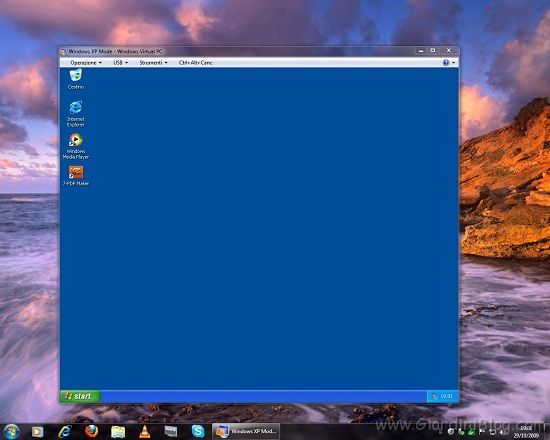Open the Operazione menu
Viewport: 550px width, 440px height.
click(x=86, y=63)
